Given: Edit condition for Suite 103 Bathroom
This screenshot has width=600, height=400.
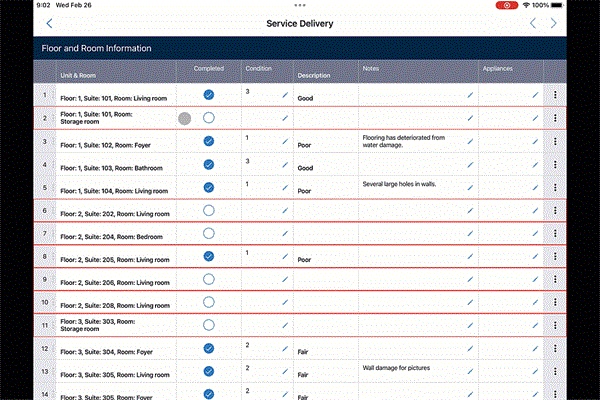Looking at the screenshot, I should point(285,165).
